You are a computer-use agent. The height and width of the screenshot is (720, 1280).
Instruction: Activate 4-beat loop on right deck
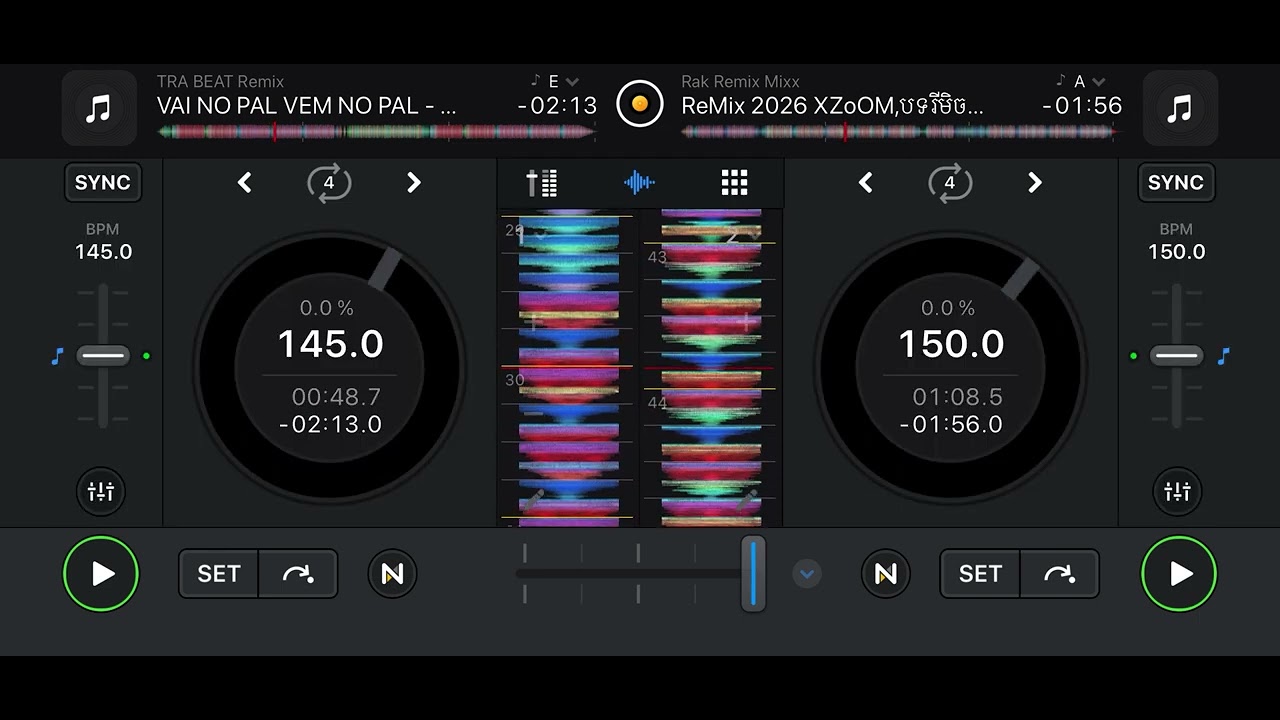950,183
